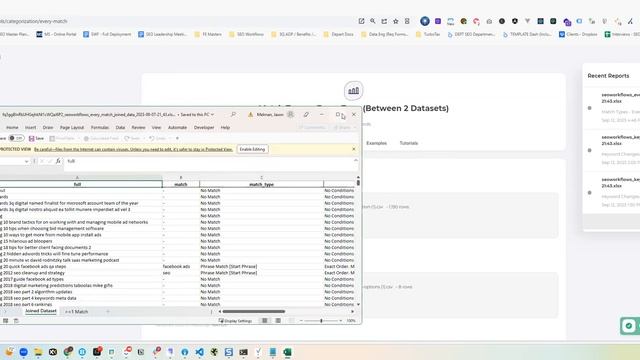Click horizontal scroll right arrow in Excel
Screen dimensions: 640x360
pyautogui.click(x=353, y=311)
